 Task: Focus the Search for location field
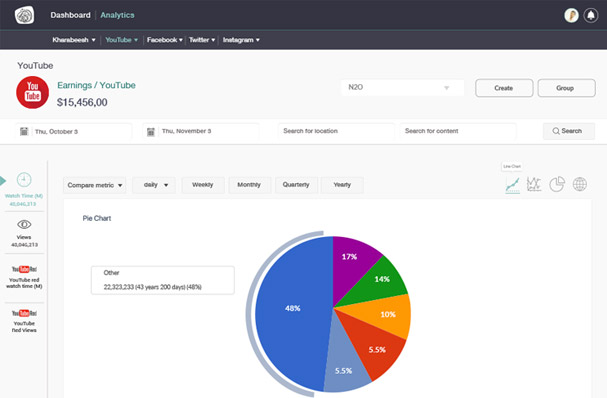point(336,131)
